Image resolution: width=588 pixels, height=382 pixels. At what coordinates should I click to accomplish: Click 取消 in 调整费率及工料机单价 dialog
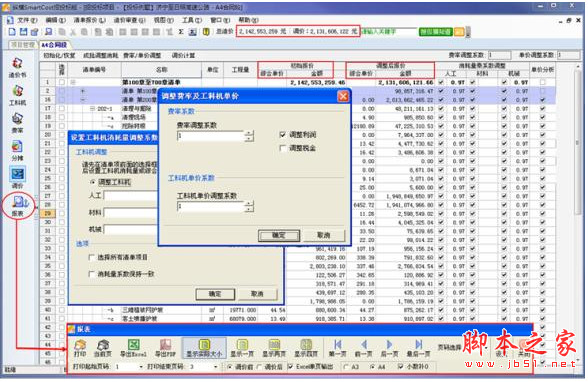coord(324,235)
